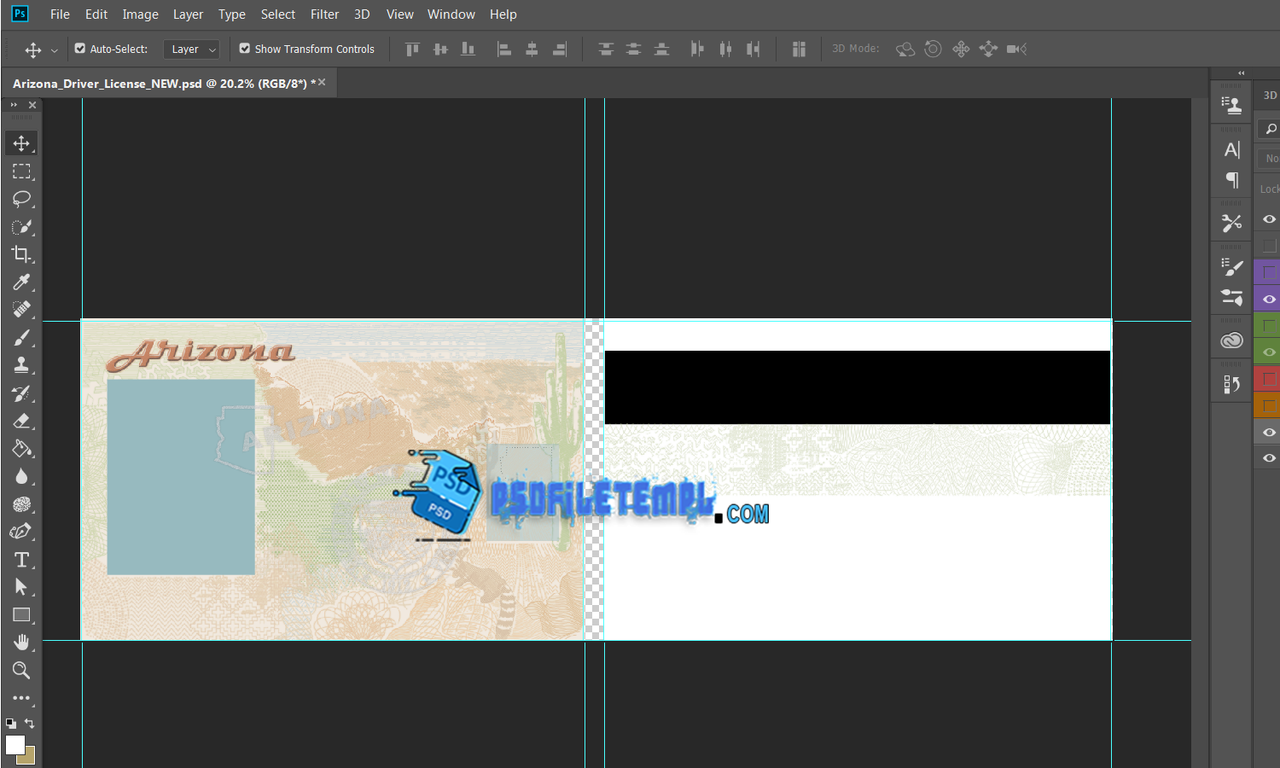Open the Character panel icon
The height and width of the screenshot is (768, 1280).
(1232, 150)
